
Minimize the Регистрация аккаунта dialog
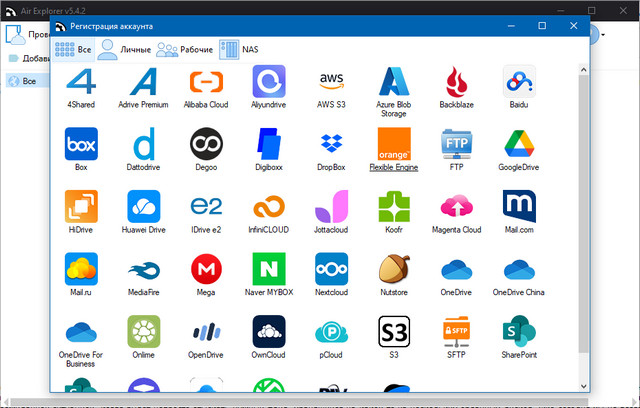point(511,26)
